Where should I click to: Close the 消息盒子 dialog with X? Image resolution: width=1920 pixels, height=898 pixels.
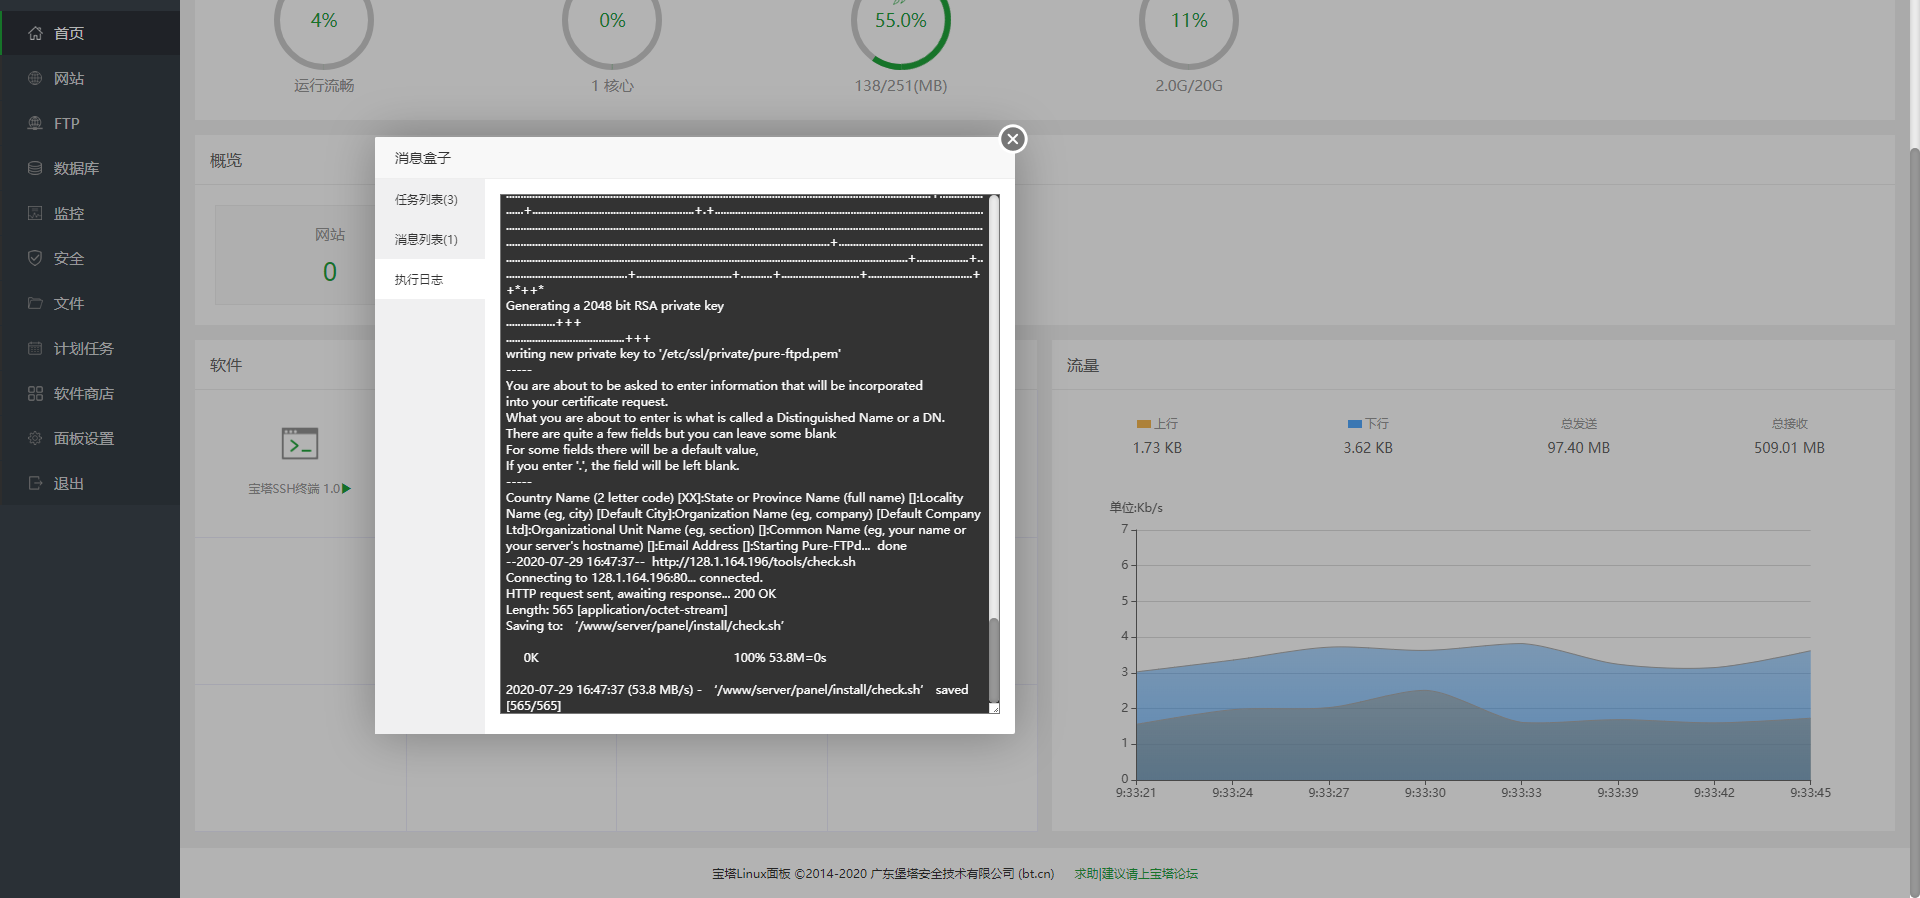click(1013, 139)
